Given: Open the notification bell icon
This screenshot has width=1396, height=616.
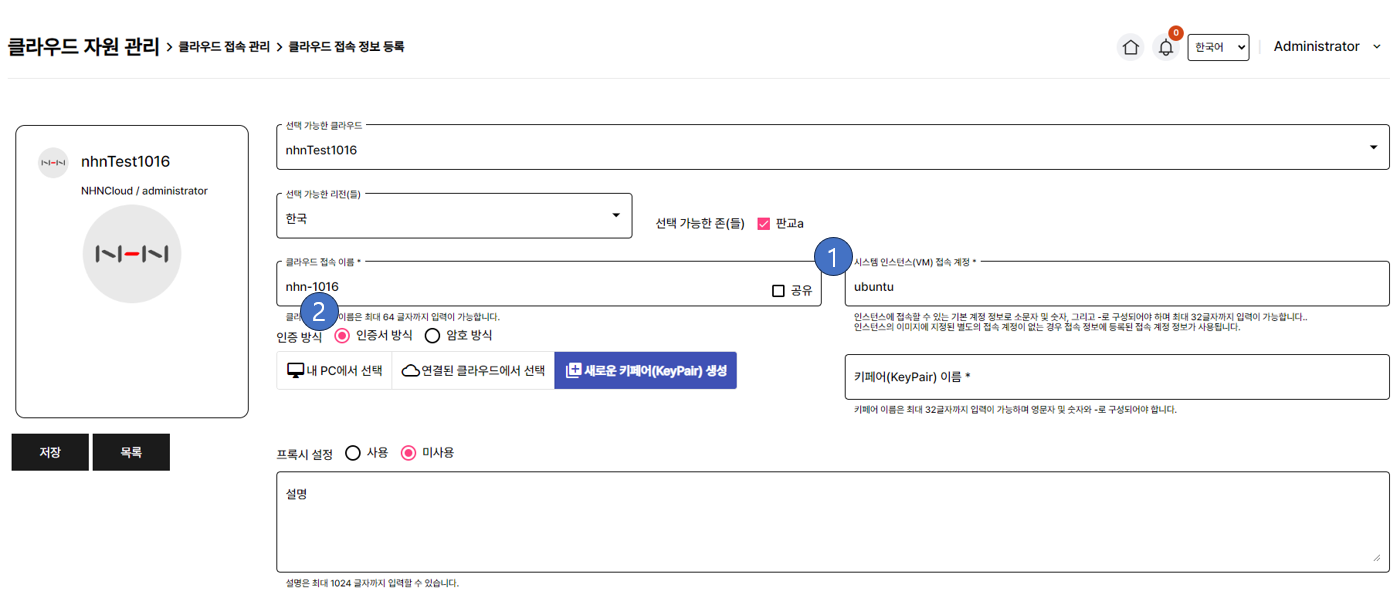Looking at the screenshot, I should click(1165, 47).
